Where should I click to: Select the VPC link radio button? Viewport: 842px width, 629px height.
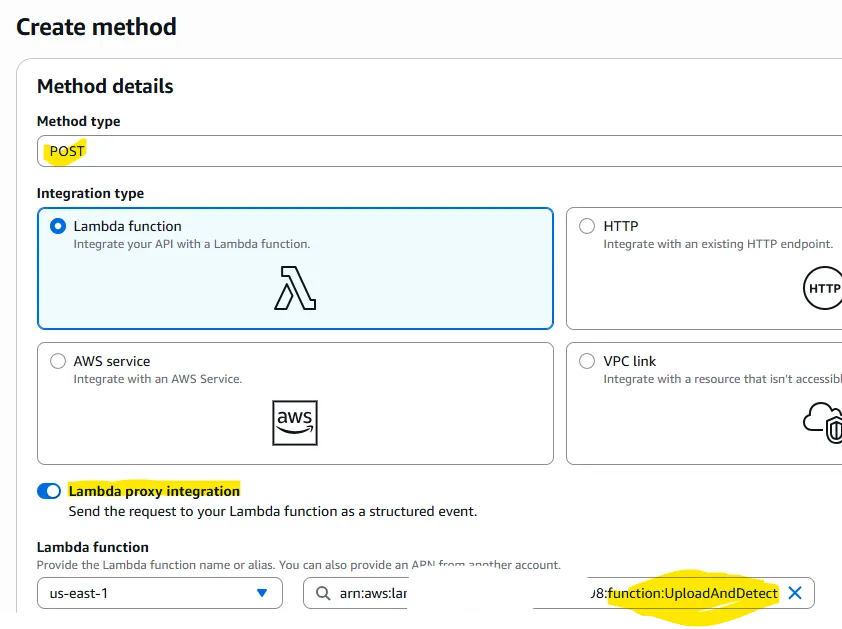[588, 361]
